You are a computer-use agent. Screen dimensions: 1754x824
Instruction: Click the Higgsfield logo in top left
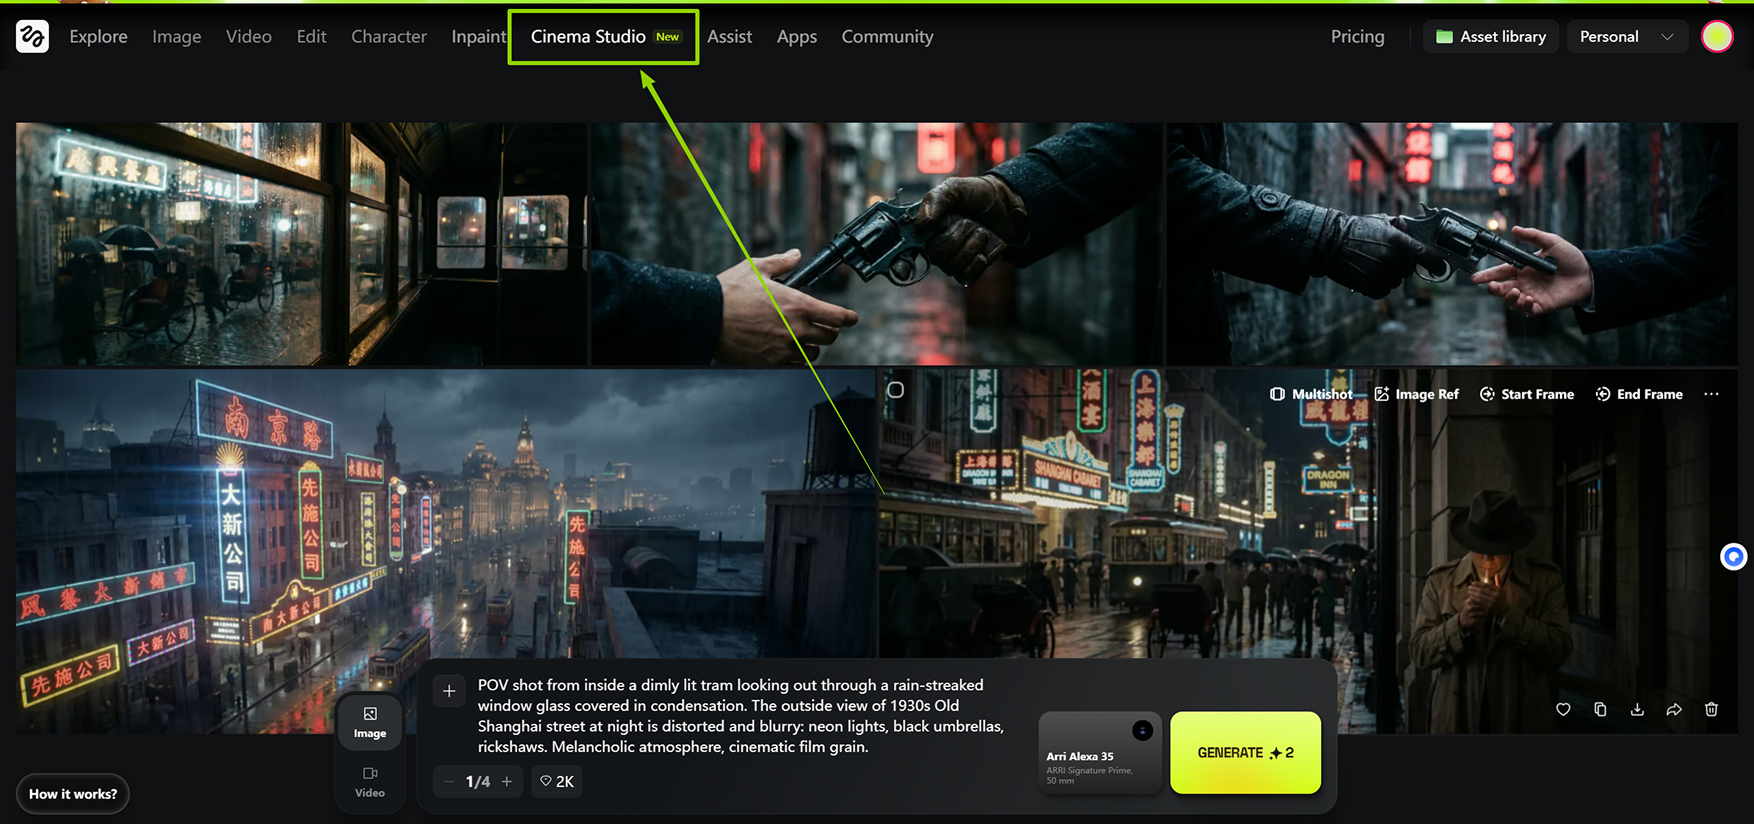pos(32,37)
